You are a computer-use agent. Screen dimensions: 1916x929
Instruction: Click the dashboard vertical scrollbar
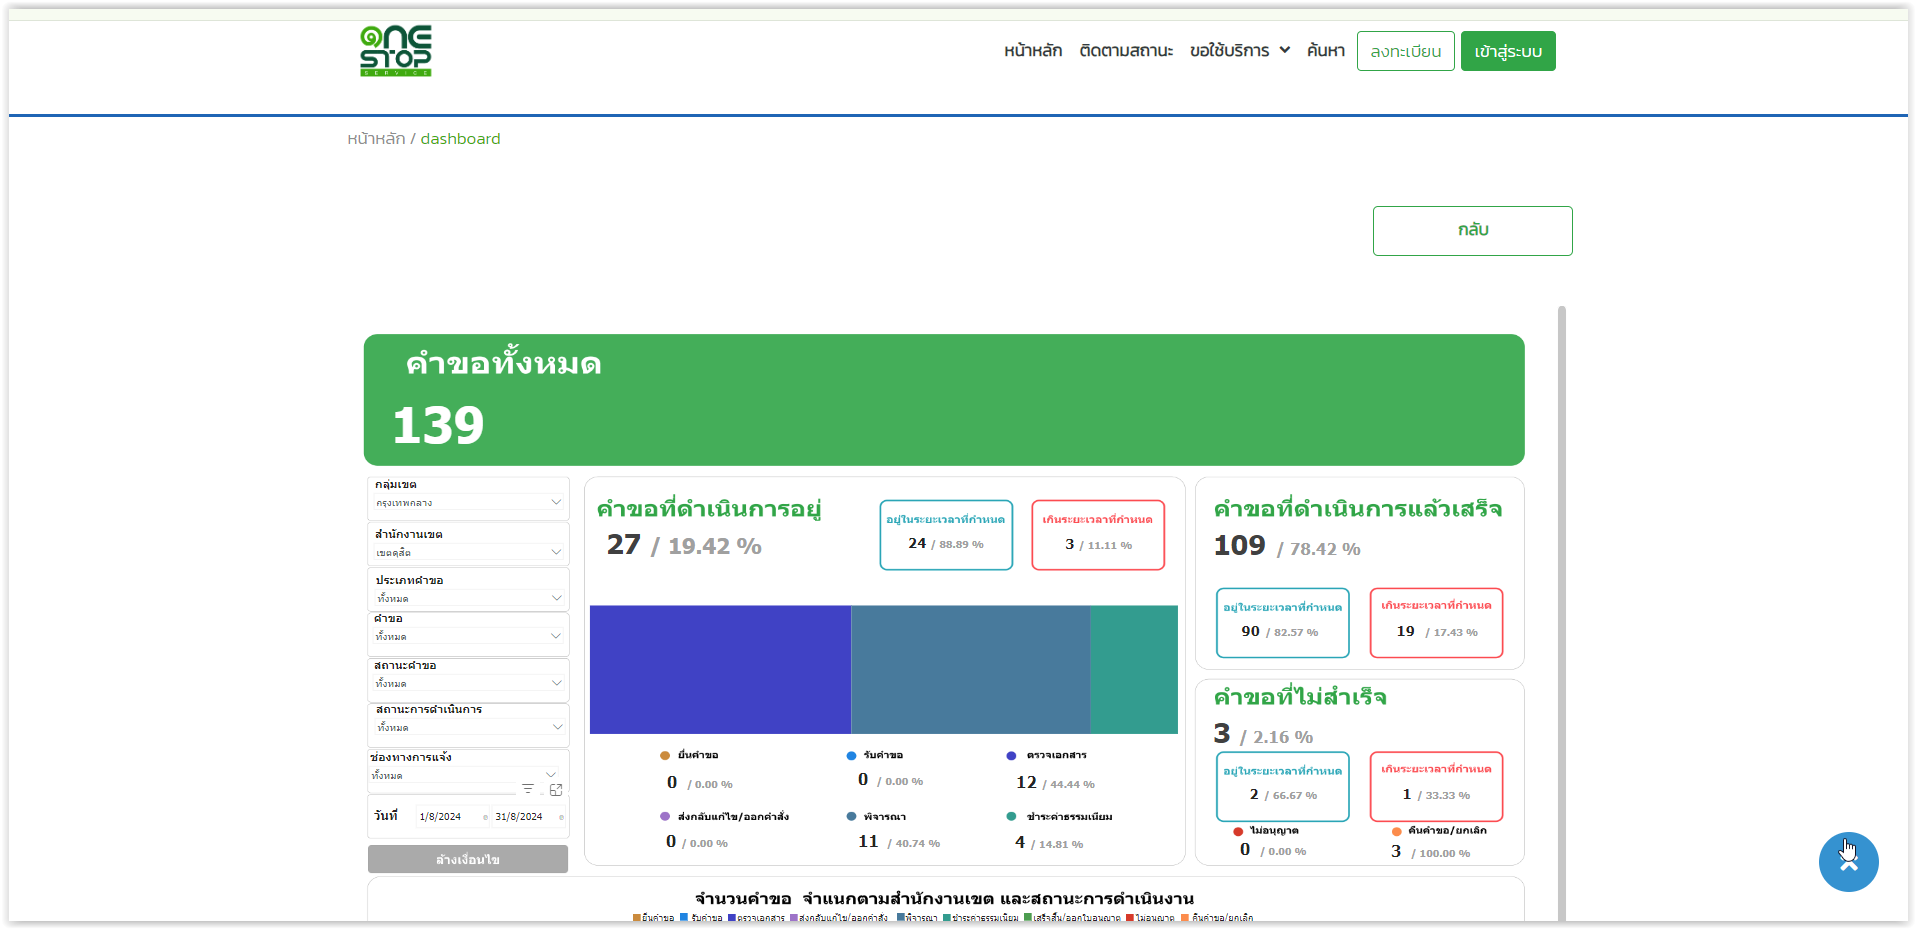pyautogui.click(x=1561, y=600)
